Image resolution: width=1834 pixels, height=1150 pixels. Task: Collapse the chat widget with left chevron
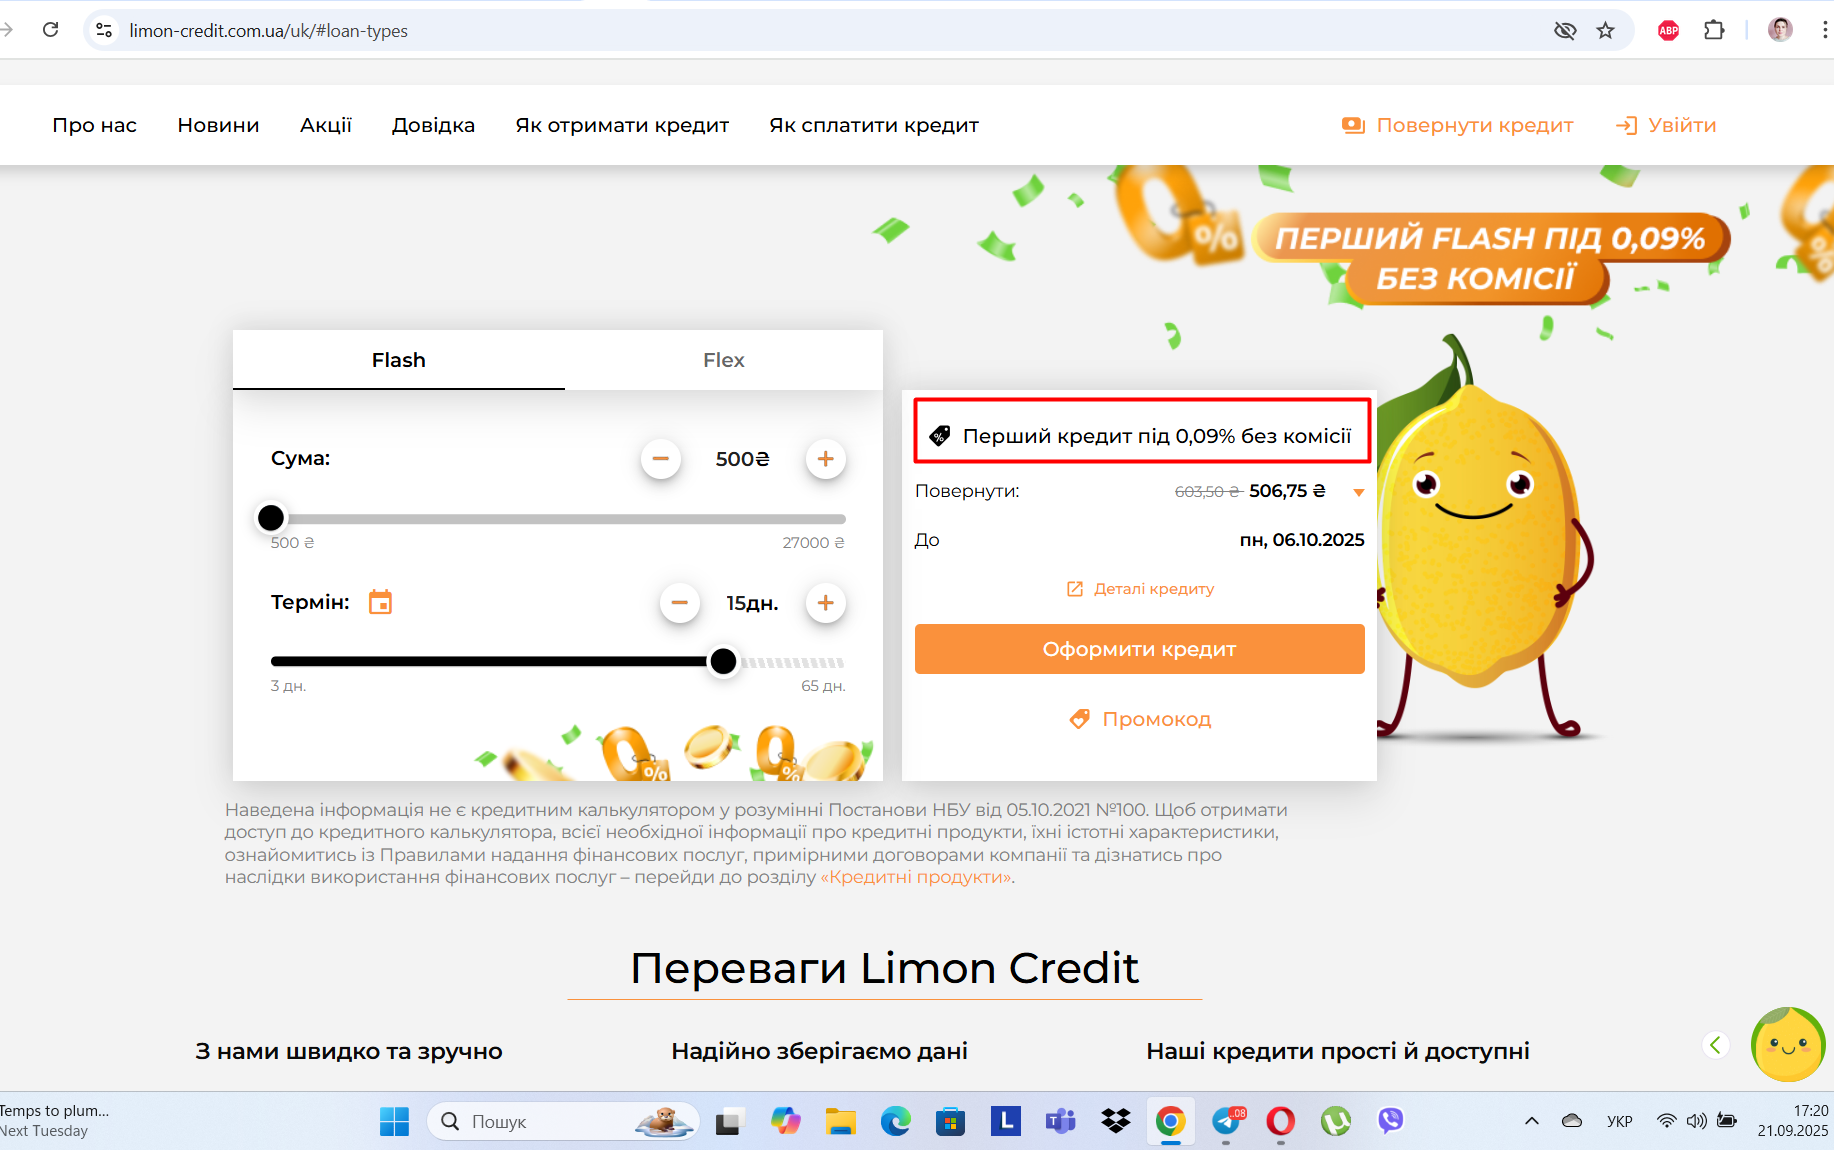(x=1716, y=1045)
